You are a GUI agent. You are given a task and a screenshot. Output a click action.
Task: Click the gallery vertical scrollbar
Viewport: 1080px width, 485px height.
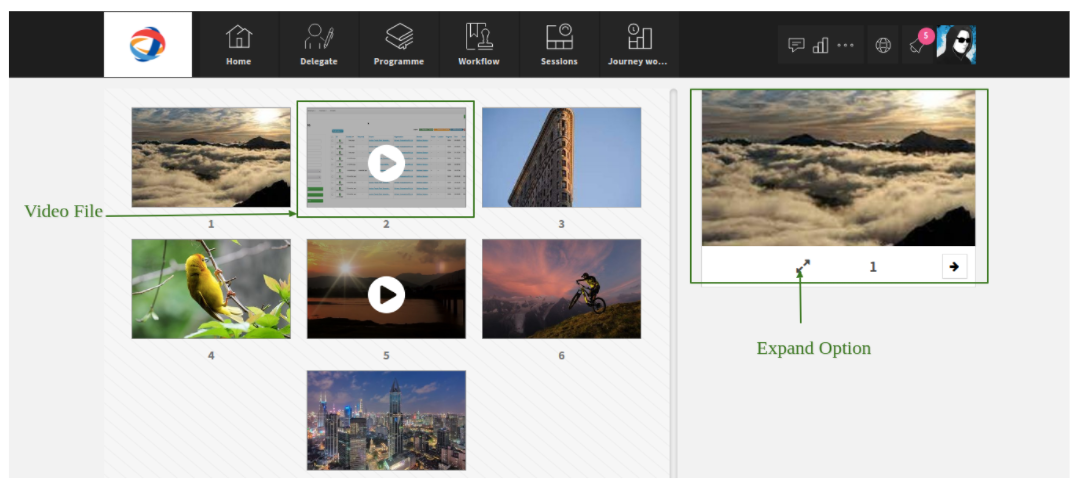tap(673, 282)
